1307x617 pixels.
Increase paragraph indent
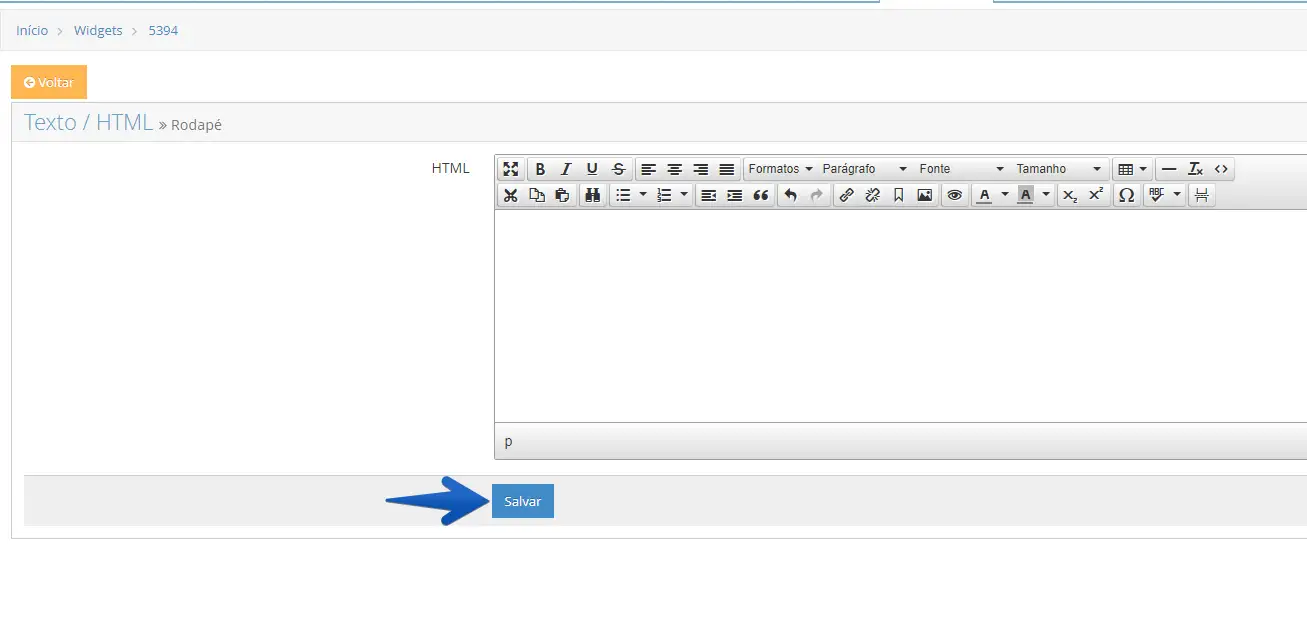(735, 195)
